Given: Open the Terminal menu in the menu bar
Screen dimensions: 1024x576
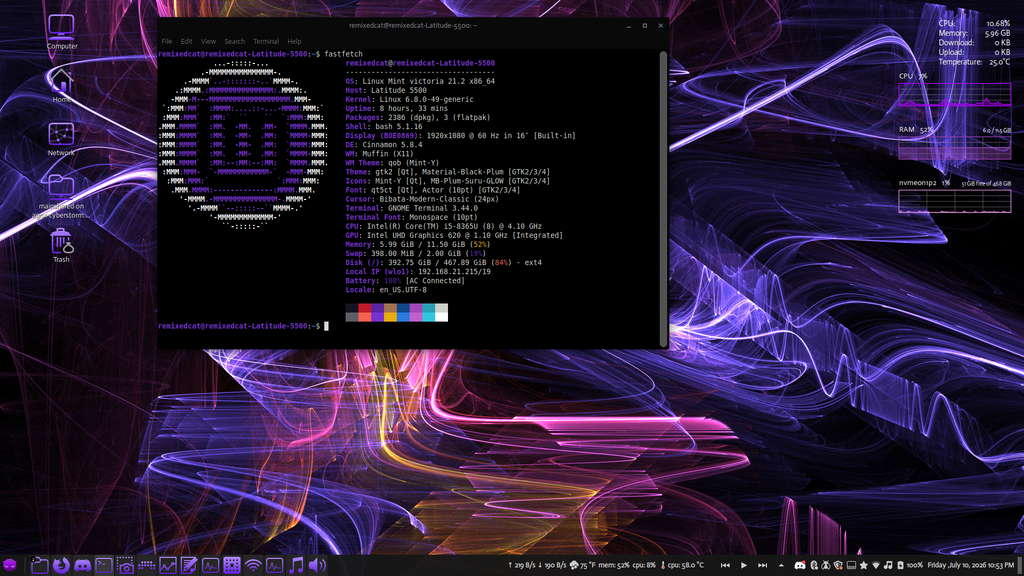Looking at the screenshot, I should point(266,41).
